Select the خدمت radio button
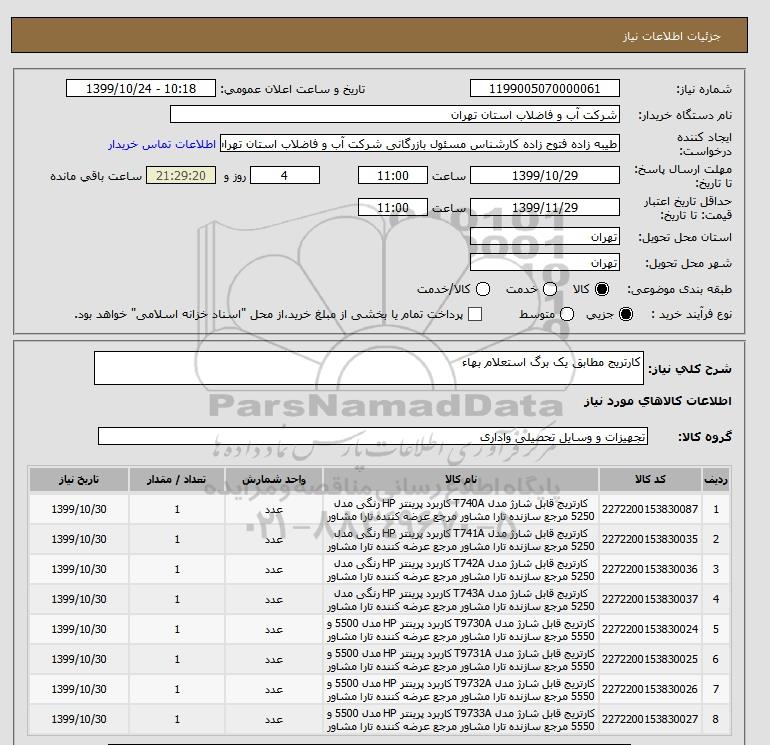This screenshot has height=745, width=770. coord(550,289)
